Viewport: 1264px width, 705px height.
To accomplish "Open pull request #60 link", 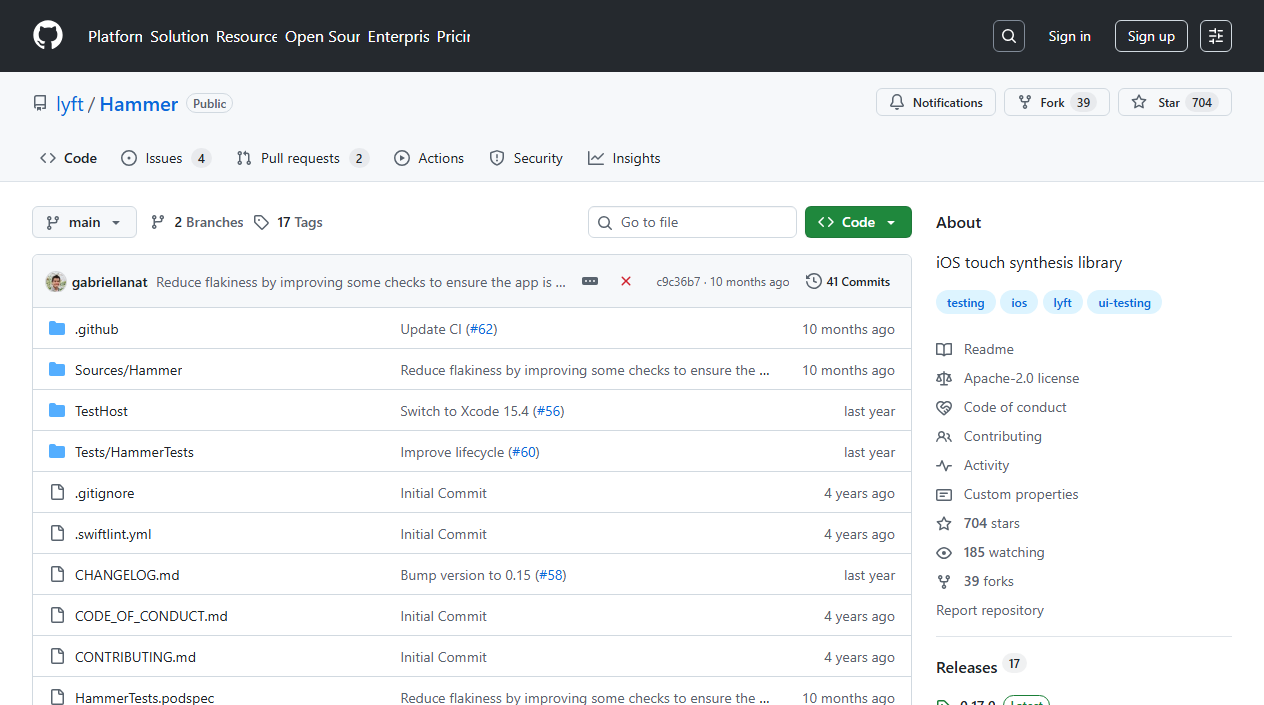I will click(x=525, y=452).
